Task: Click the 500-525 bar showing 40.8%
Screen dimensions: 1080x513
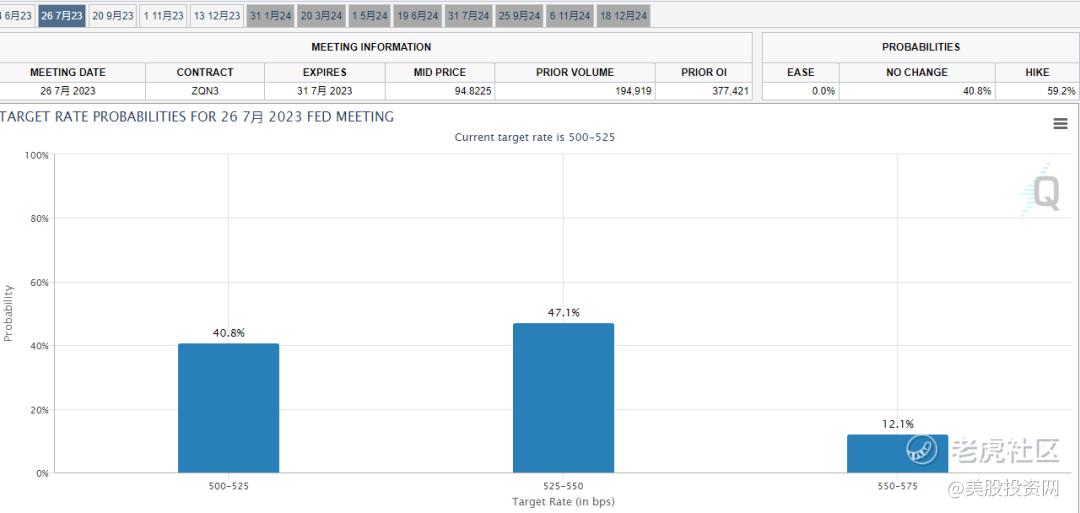Action: pyautogui.click(x=229, y=408)
